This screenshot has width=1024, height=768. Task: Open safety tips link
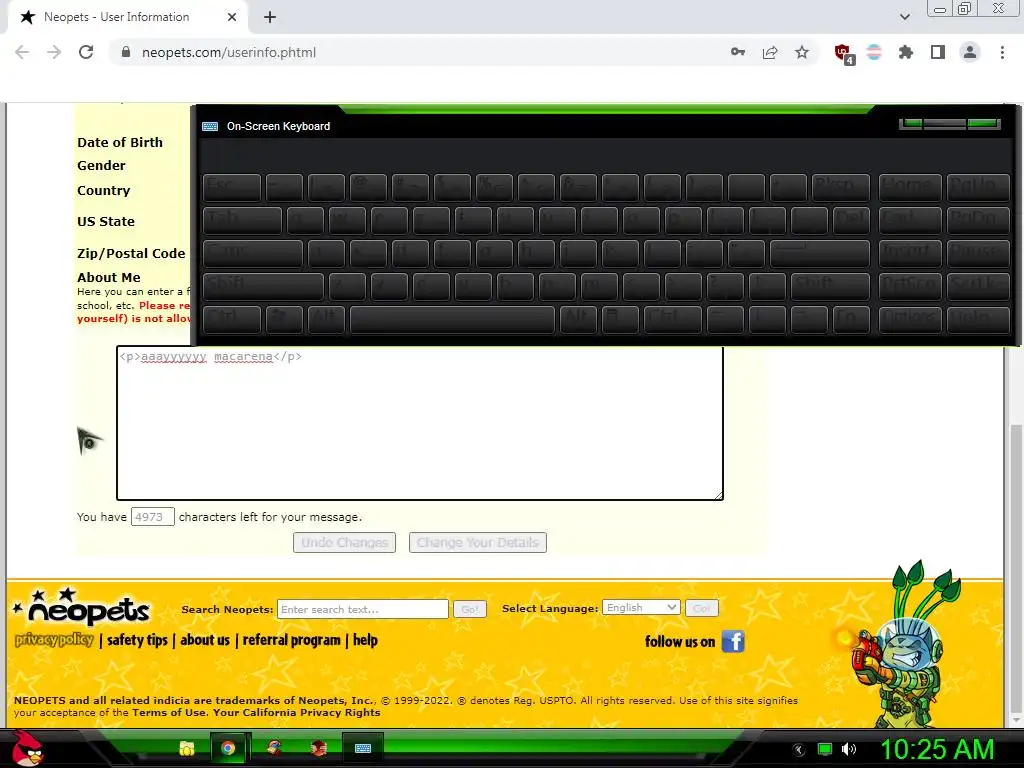[137, 640]
